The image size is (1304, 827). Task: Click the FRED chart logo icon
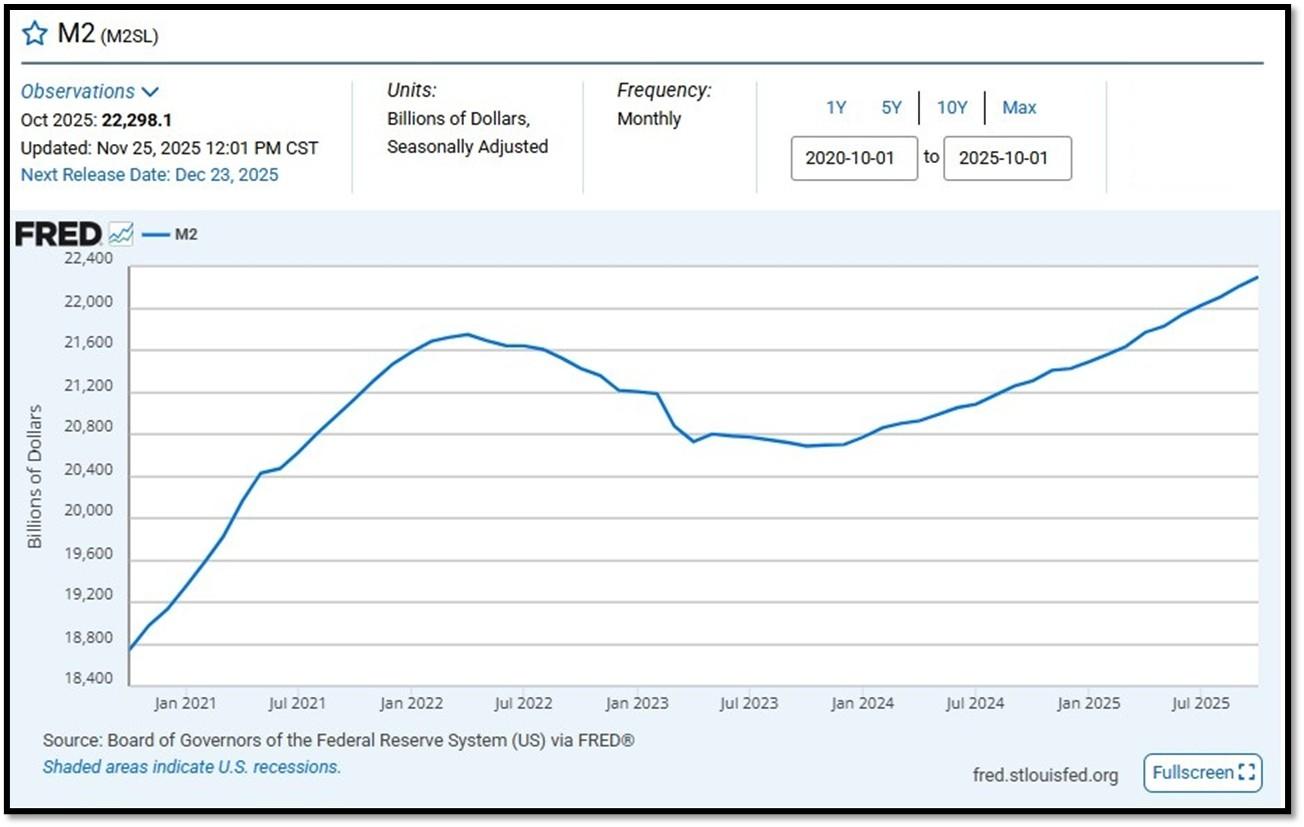point(120,234)
